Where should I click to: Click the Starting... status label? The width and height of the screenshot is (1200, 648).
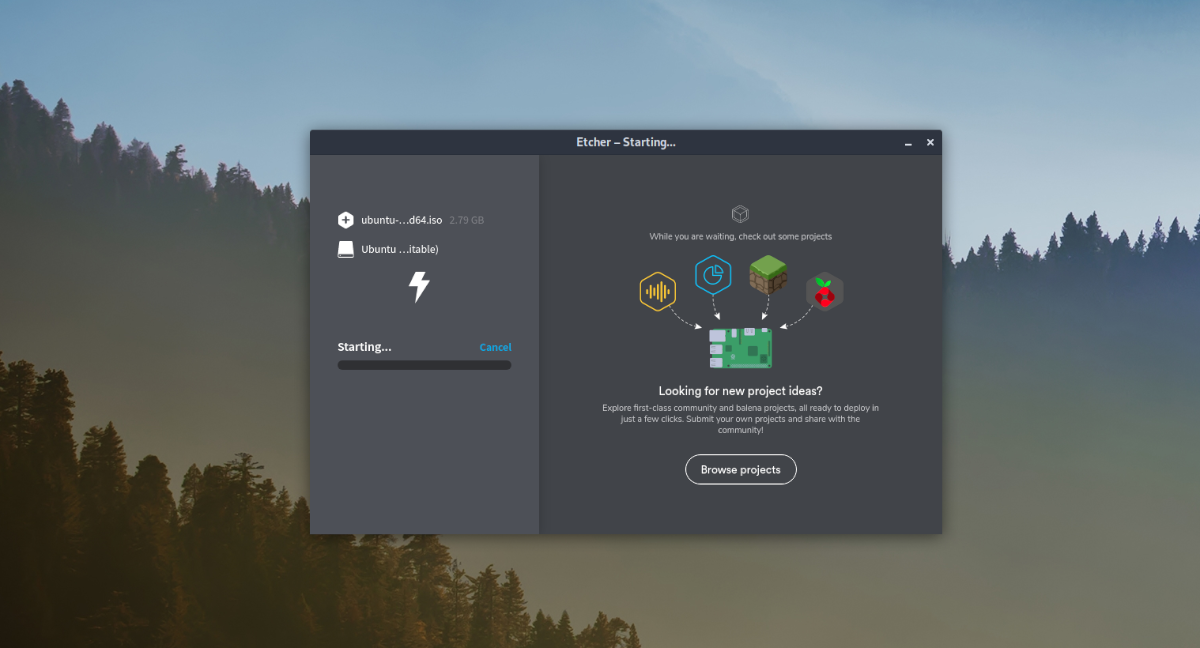pyautogui.click(x=365, y=348)
